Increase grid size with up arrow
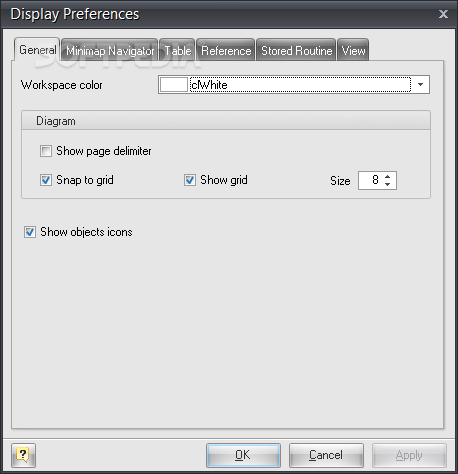Viewport: 458px width, 474px height. click(387, 177)
